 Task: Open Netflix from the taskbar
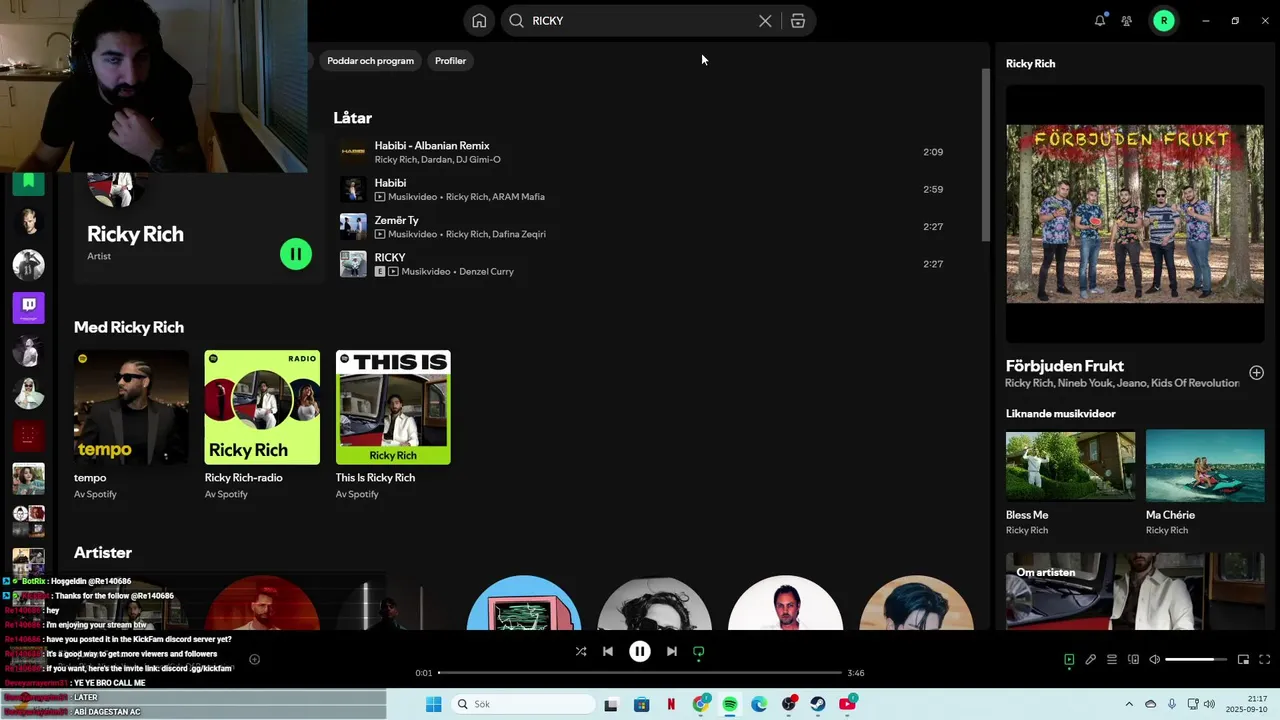coord(671,705)
